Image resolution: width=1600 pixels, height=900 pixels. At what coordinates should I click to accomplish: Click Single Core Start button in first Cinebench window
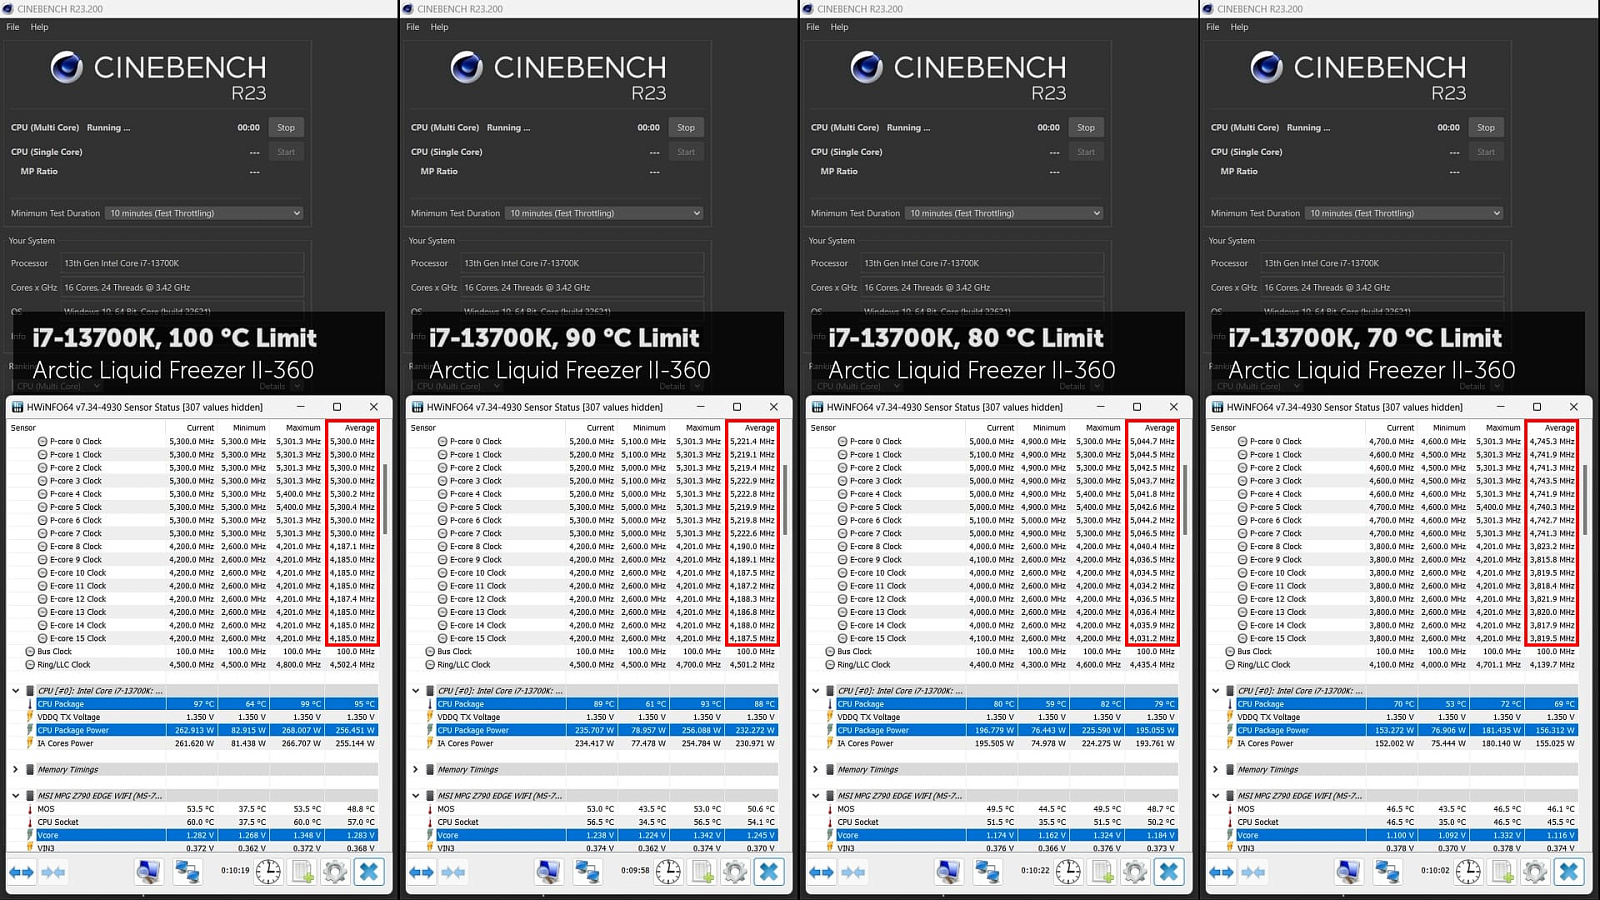(x=286, y=152)
